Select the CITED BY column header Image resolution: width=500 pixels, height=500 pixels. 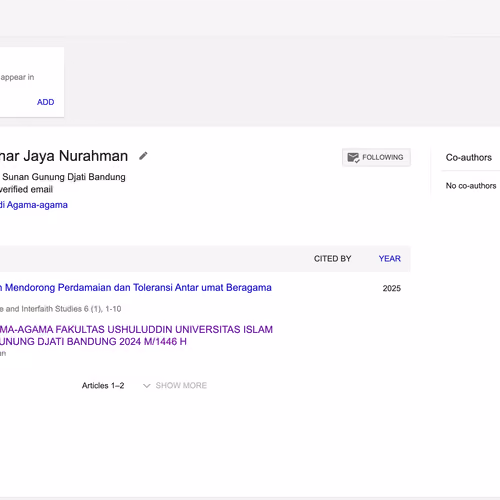click(x=332, y=259)
